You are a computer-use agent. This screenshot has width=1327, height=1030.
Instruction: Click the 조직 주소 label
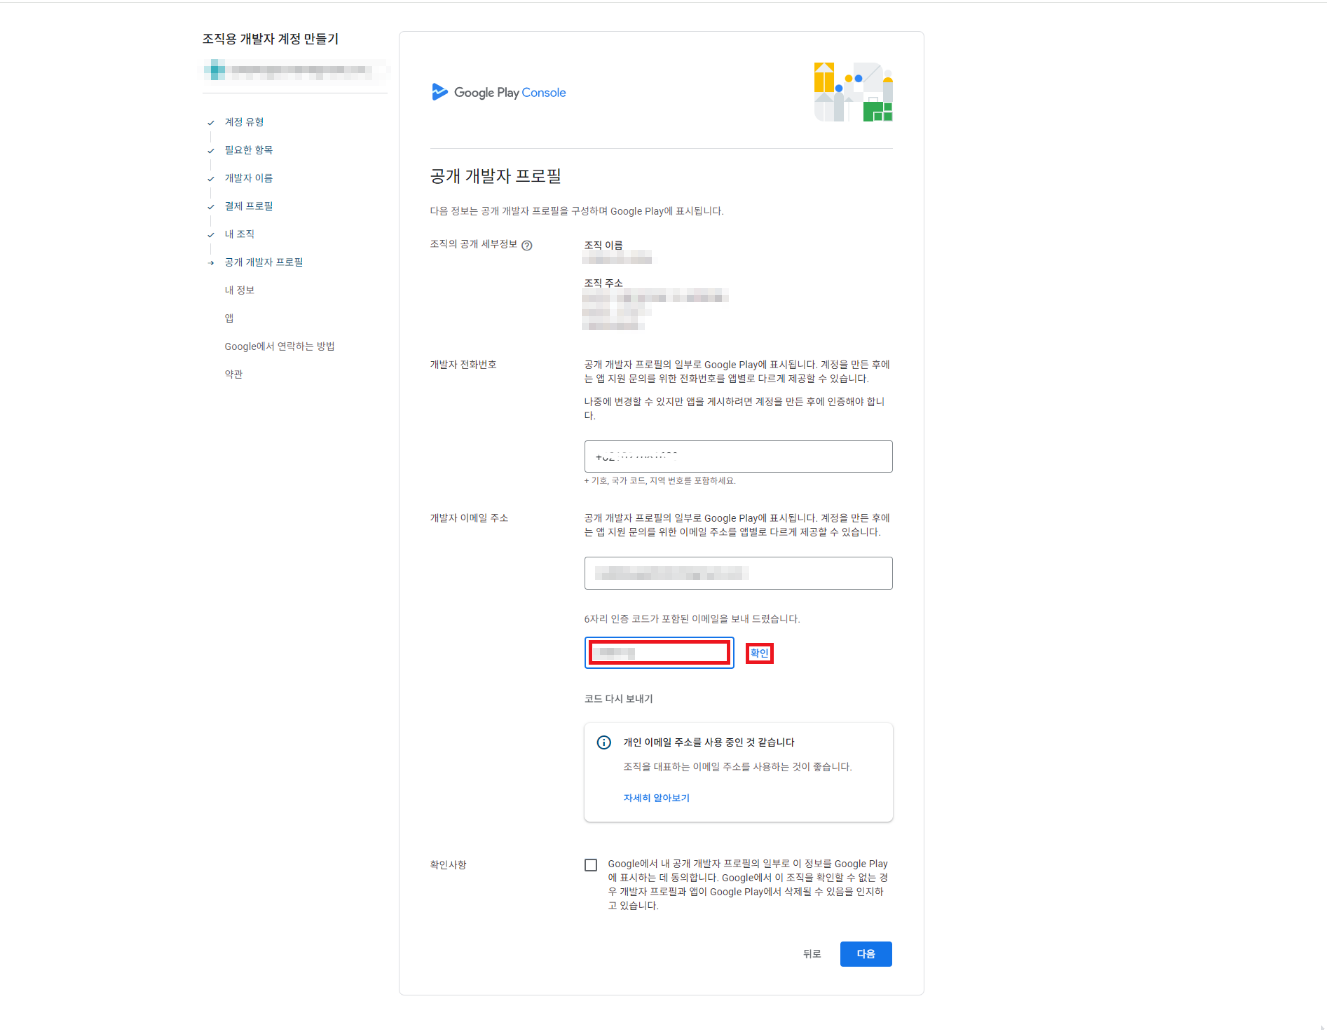click(603, 283)
